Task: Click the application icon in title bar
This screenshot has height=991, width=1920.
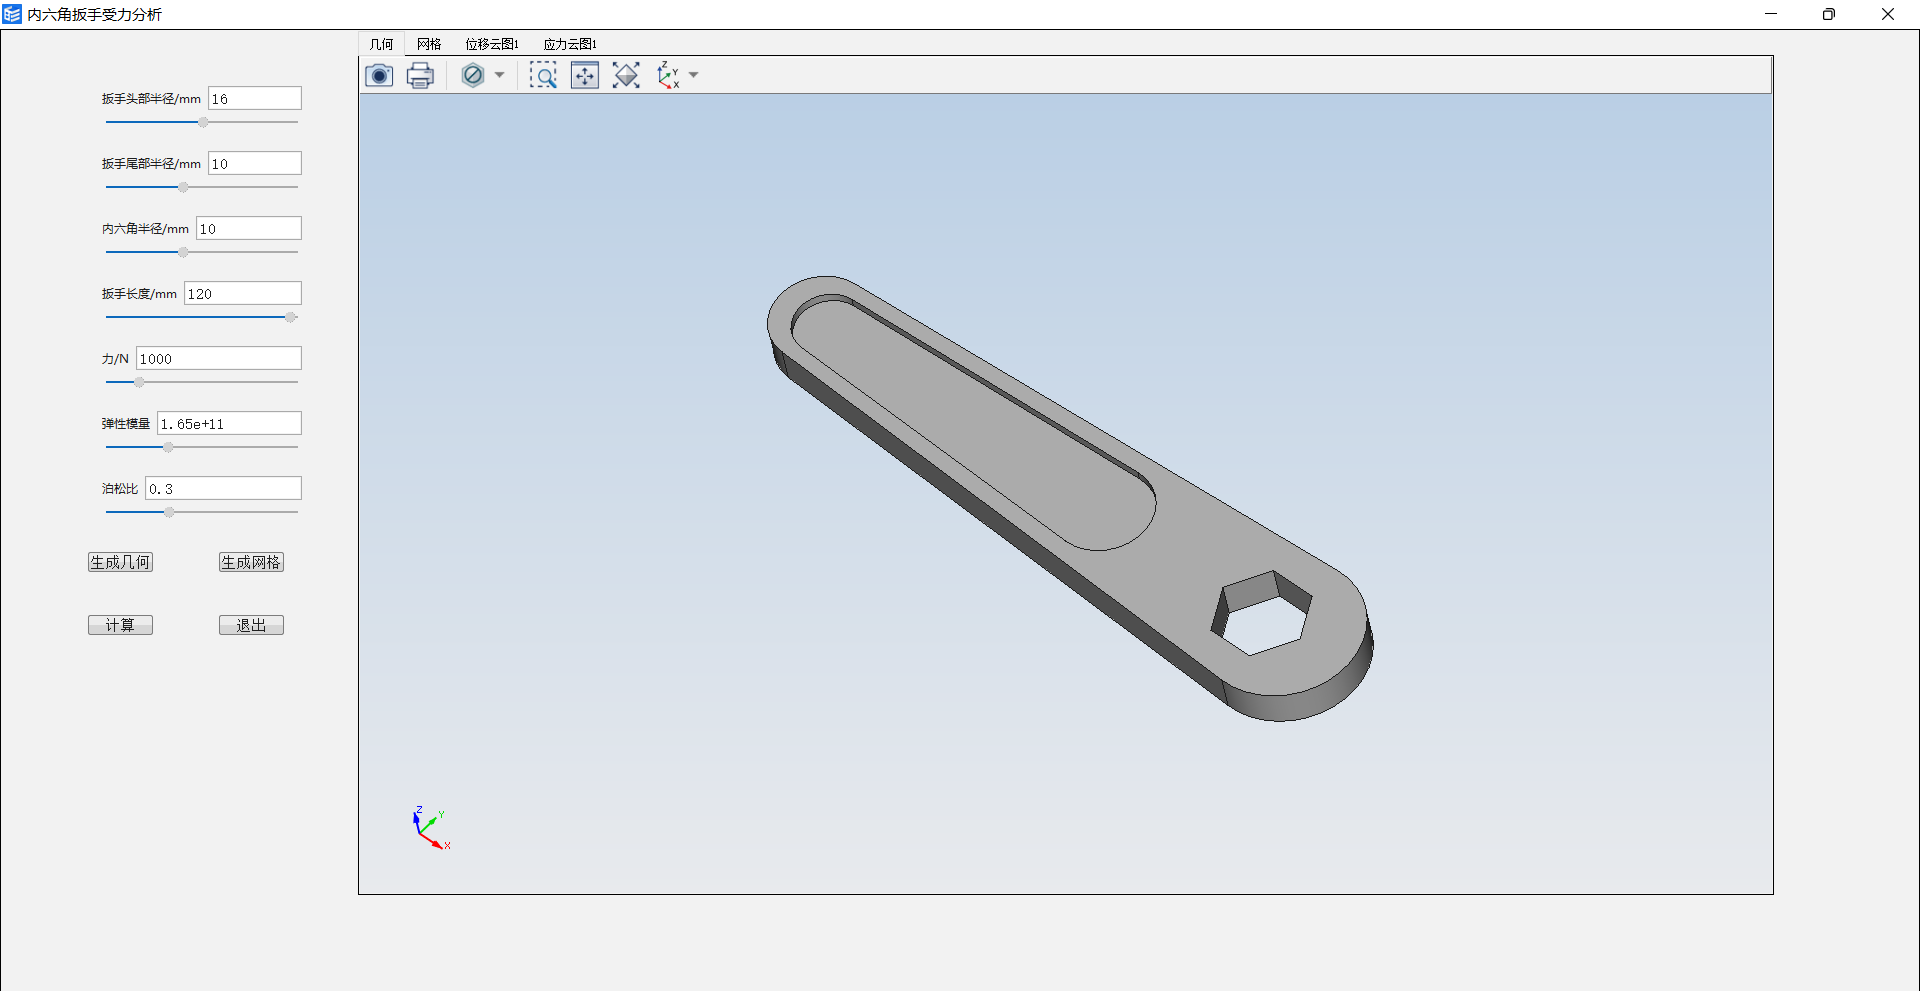Action: coord(12,14)
